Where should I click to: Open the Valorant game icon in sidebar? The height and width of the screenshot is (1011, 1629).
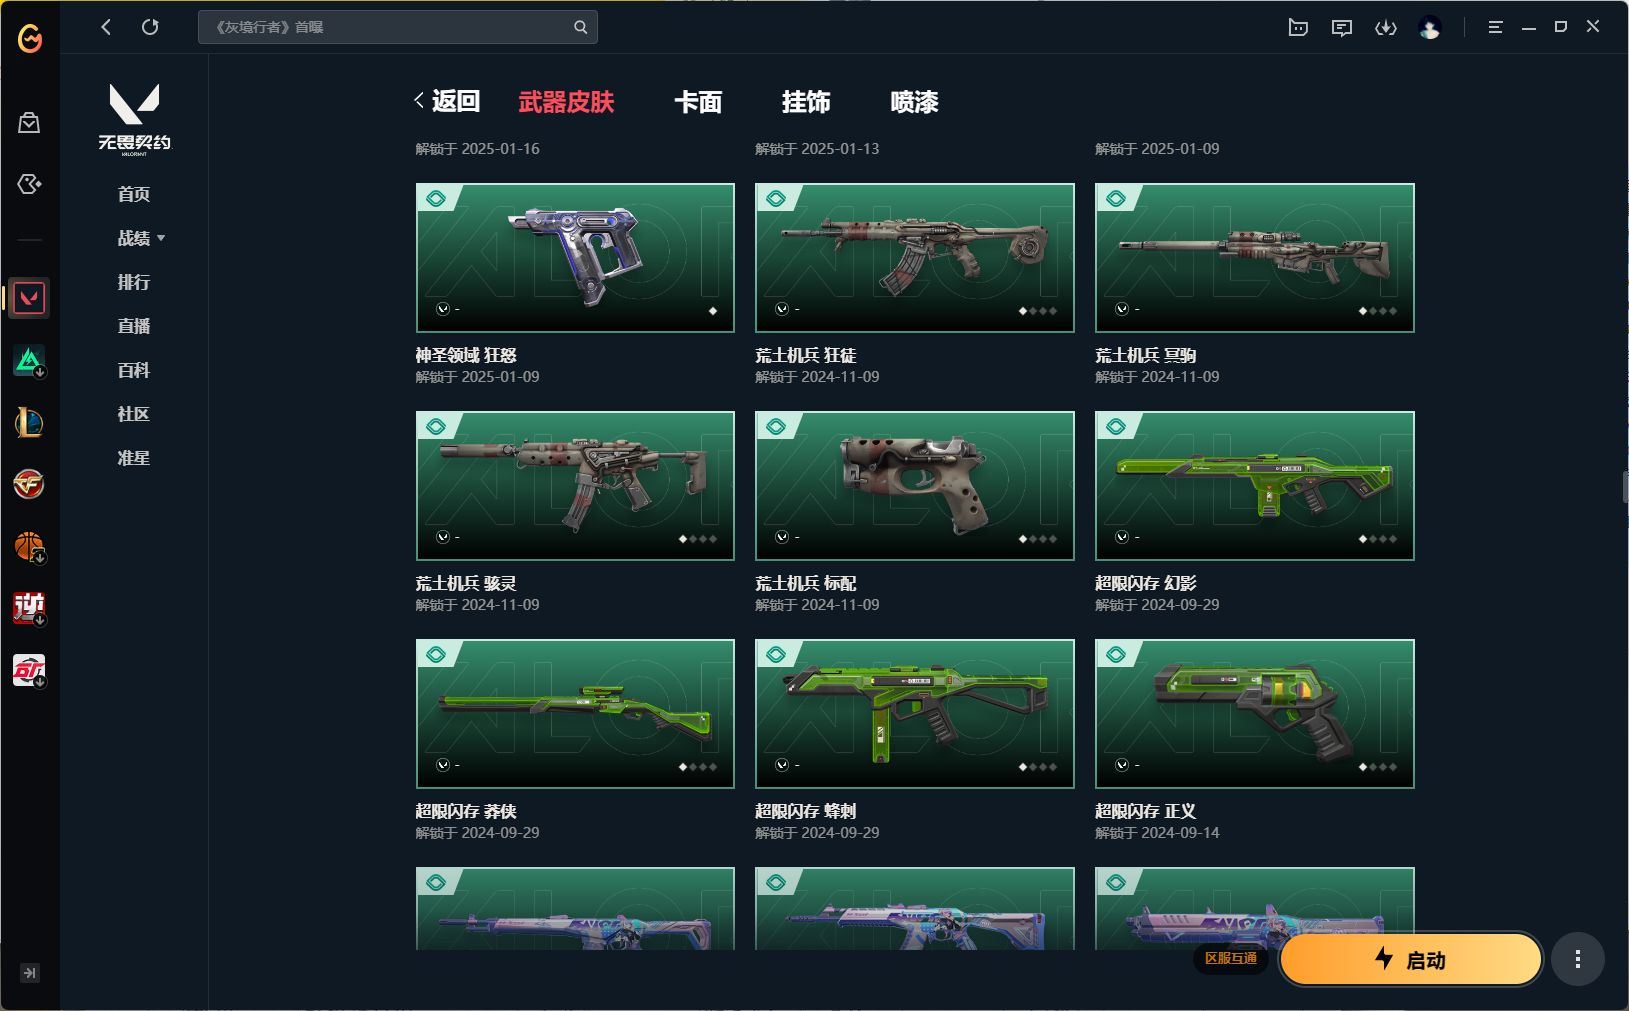(x=29, y=298)
